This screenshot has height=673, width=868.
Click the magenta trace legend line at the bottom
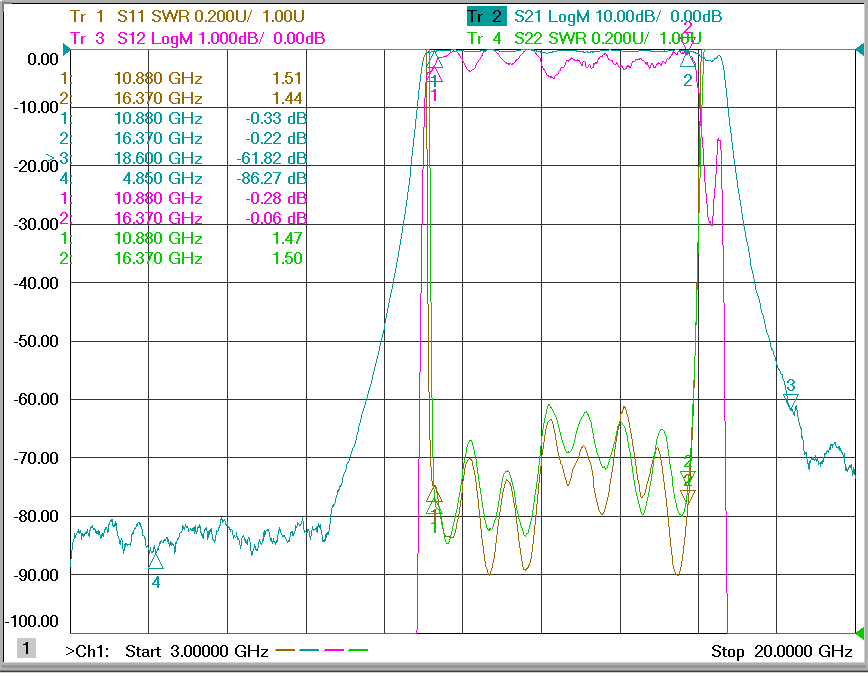tap(334, 650)
